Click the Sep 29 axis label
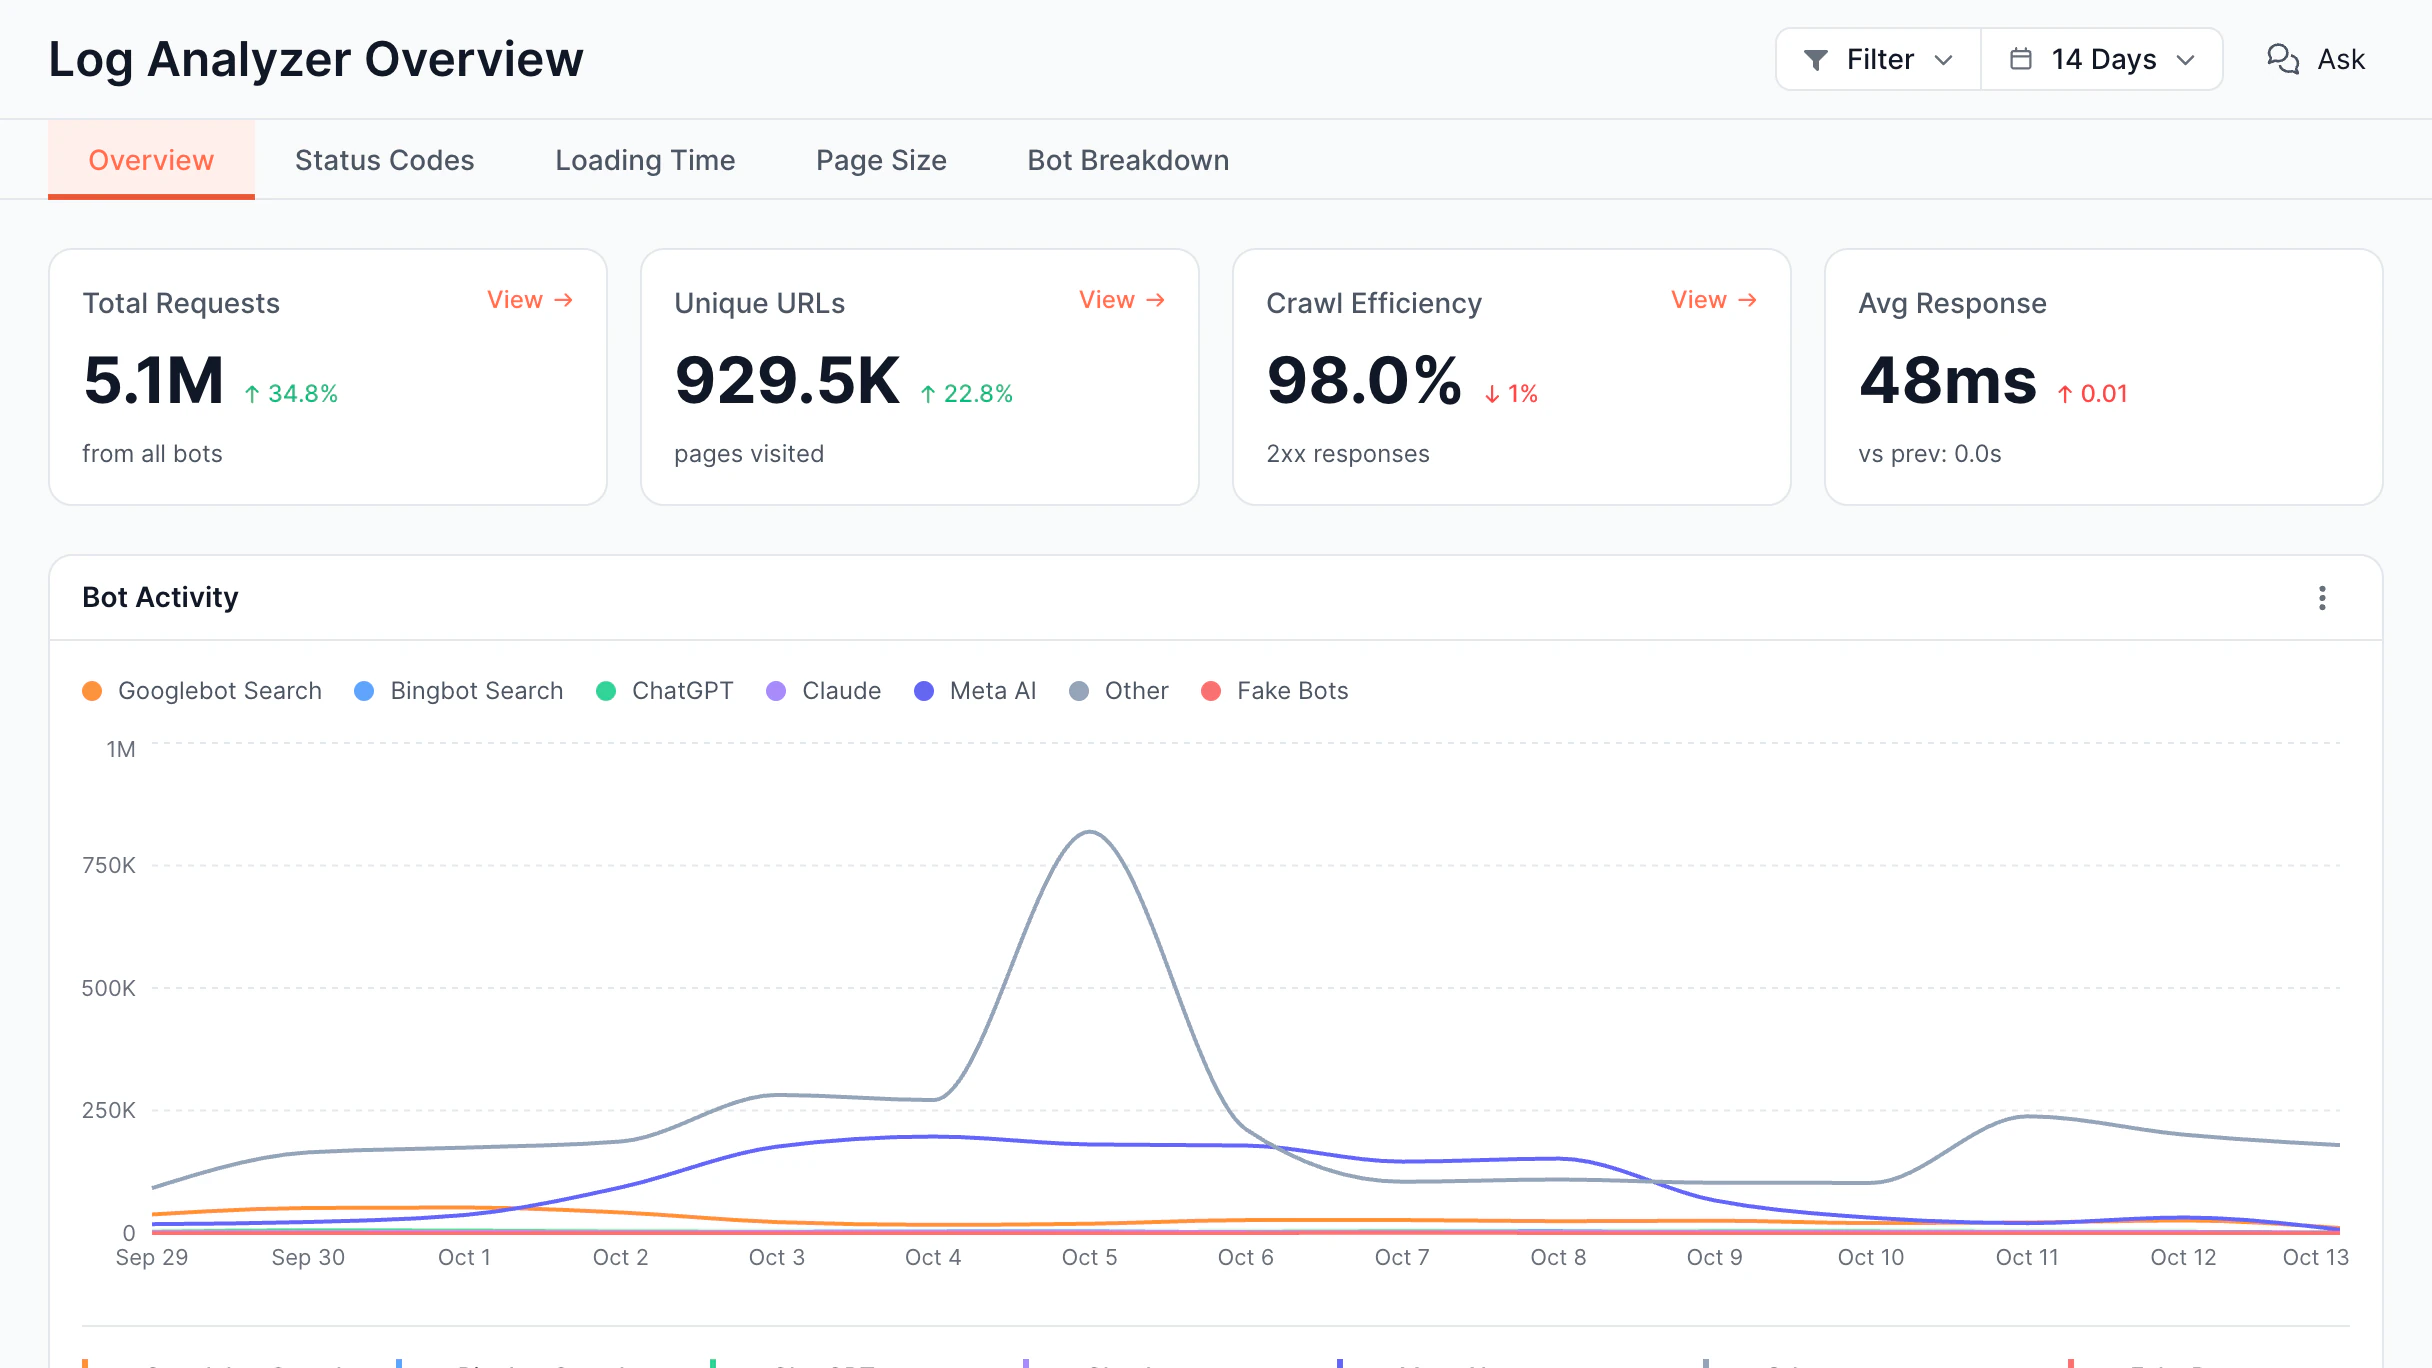2432x1368 pixels. point(152,1257)
